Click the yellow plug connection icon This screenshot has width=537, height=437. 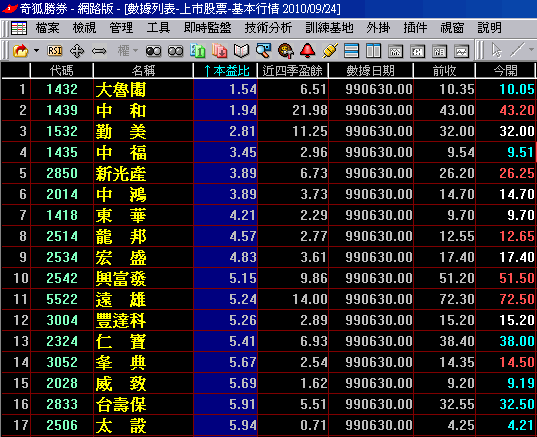tap(330, 51)
